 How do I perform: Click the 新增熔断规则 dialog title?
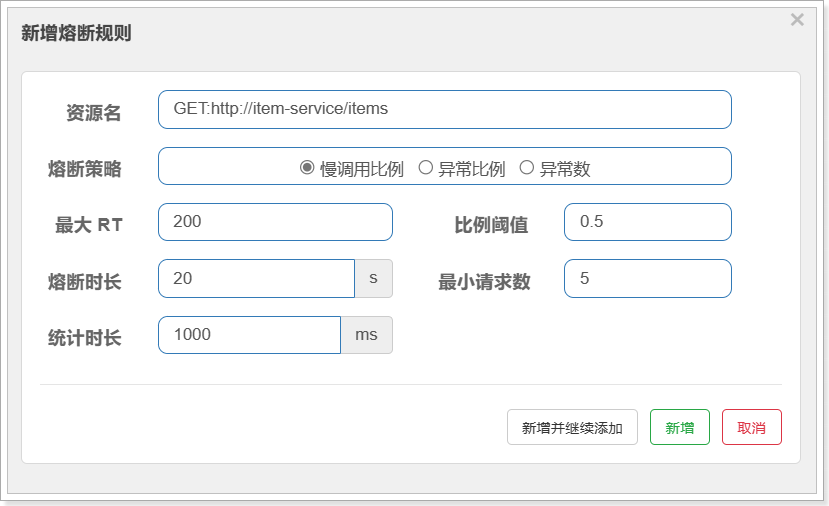[76, 33]
